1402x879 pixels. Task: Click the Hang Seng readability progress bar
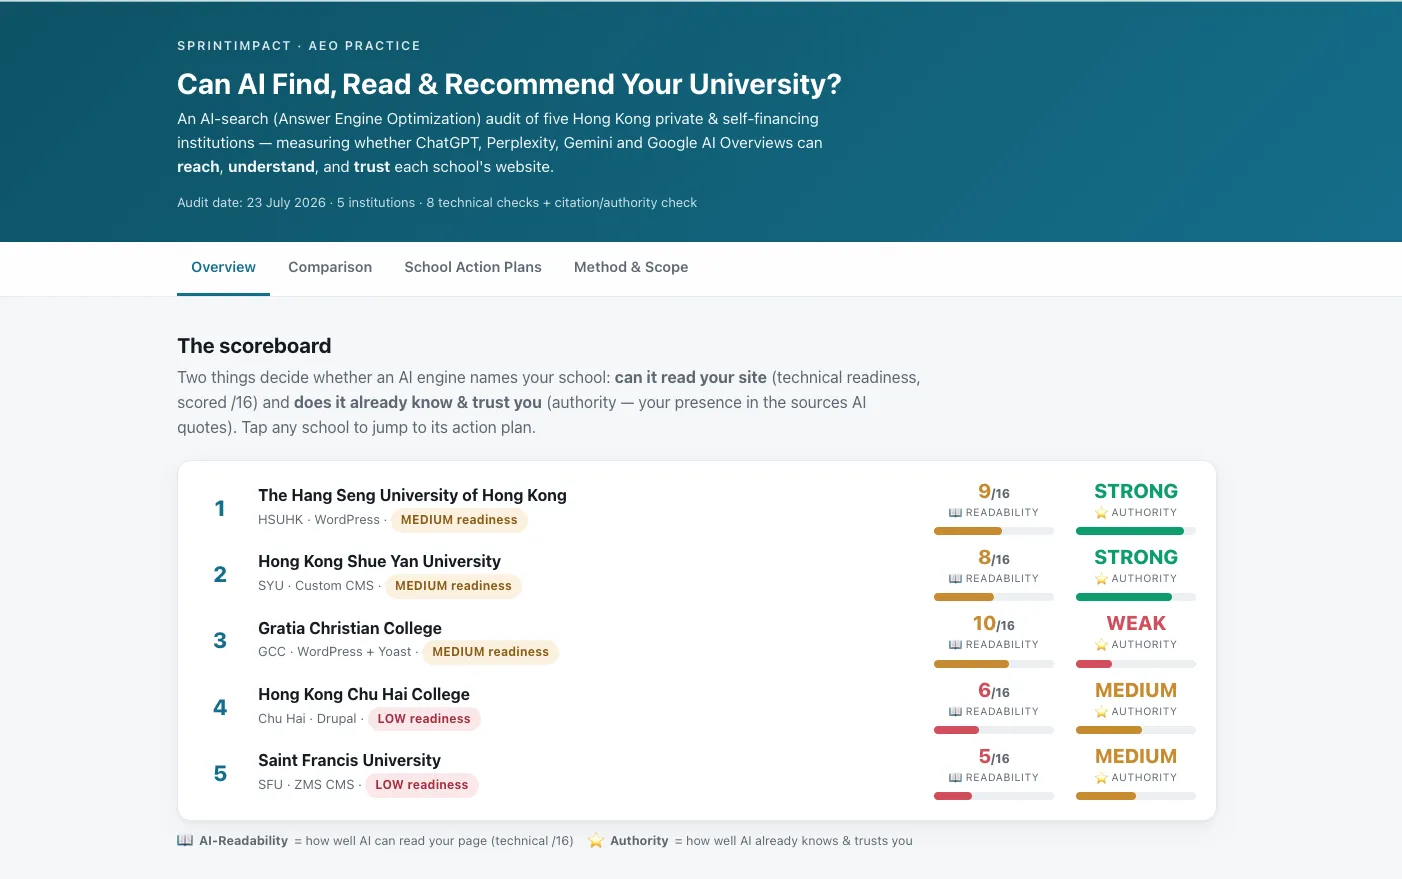pyautogui.click(x=994, y=531)
